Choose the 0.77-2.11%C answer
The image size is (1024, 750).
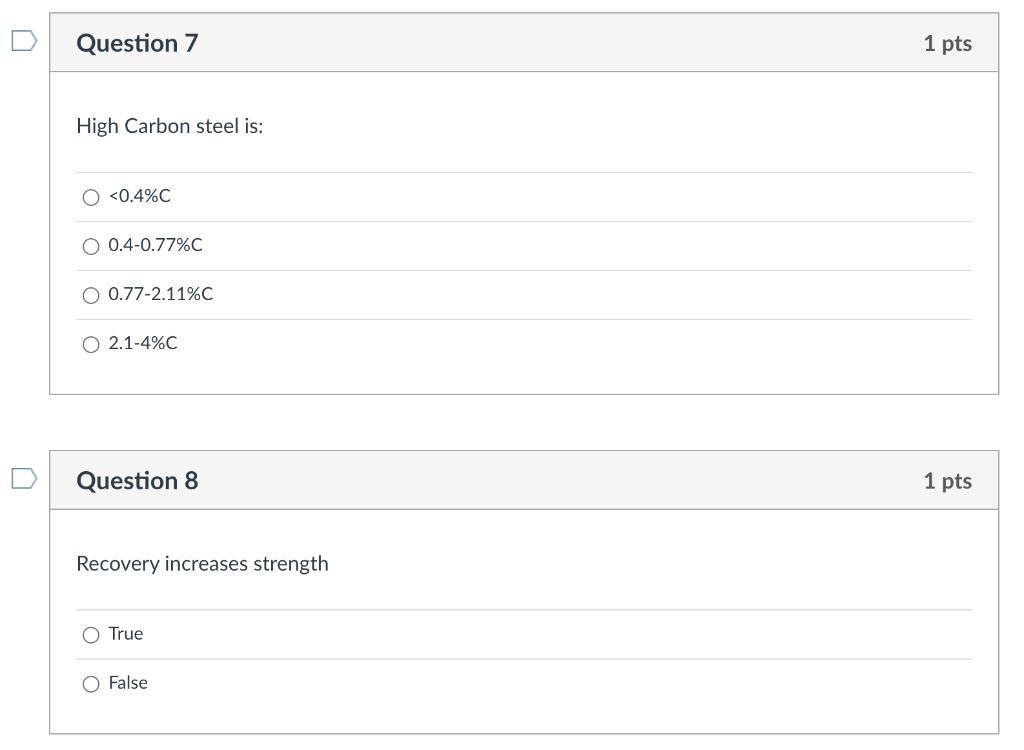tap(91, 295)
